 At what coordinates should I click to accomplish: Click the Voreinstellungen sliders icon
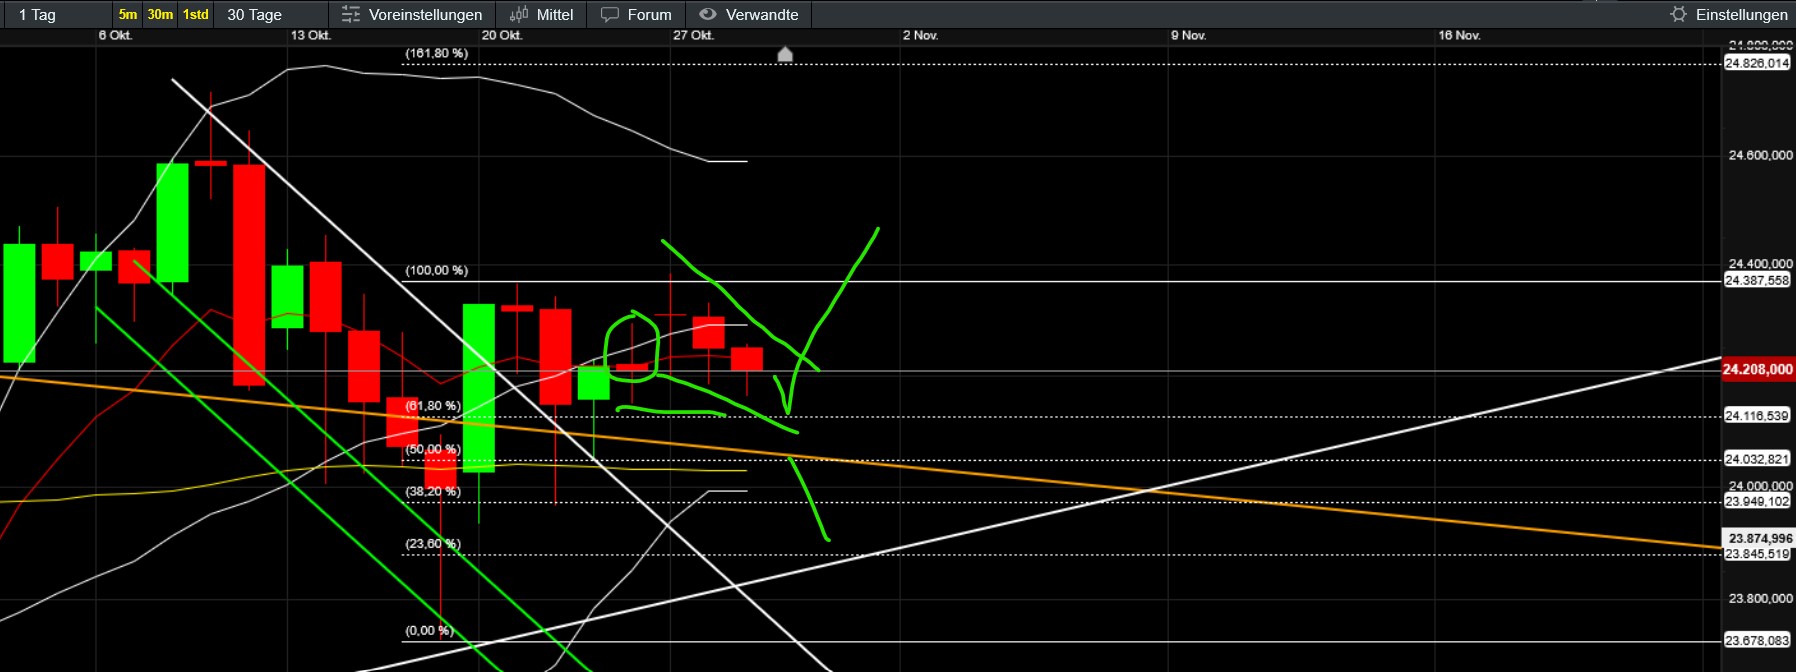click(350, 14)
